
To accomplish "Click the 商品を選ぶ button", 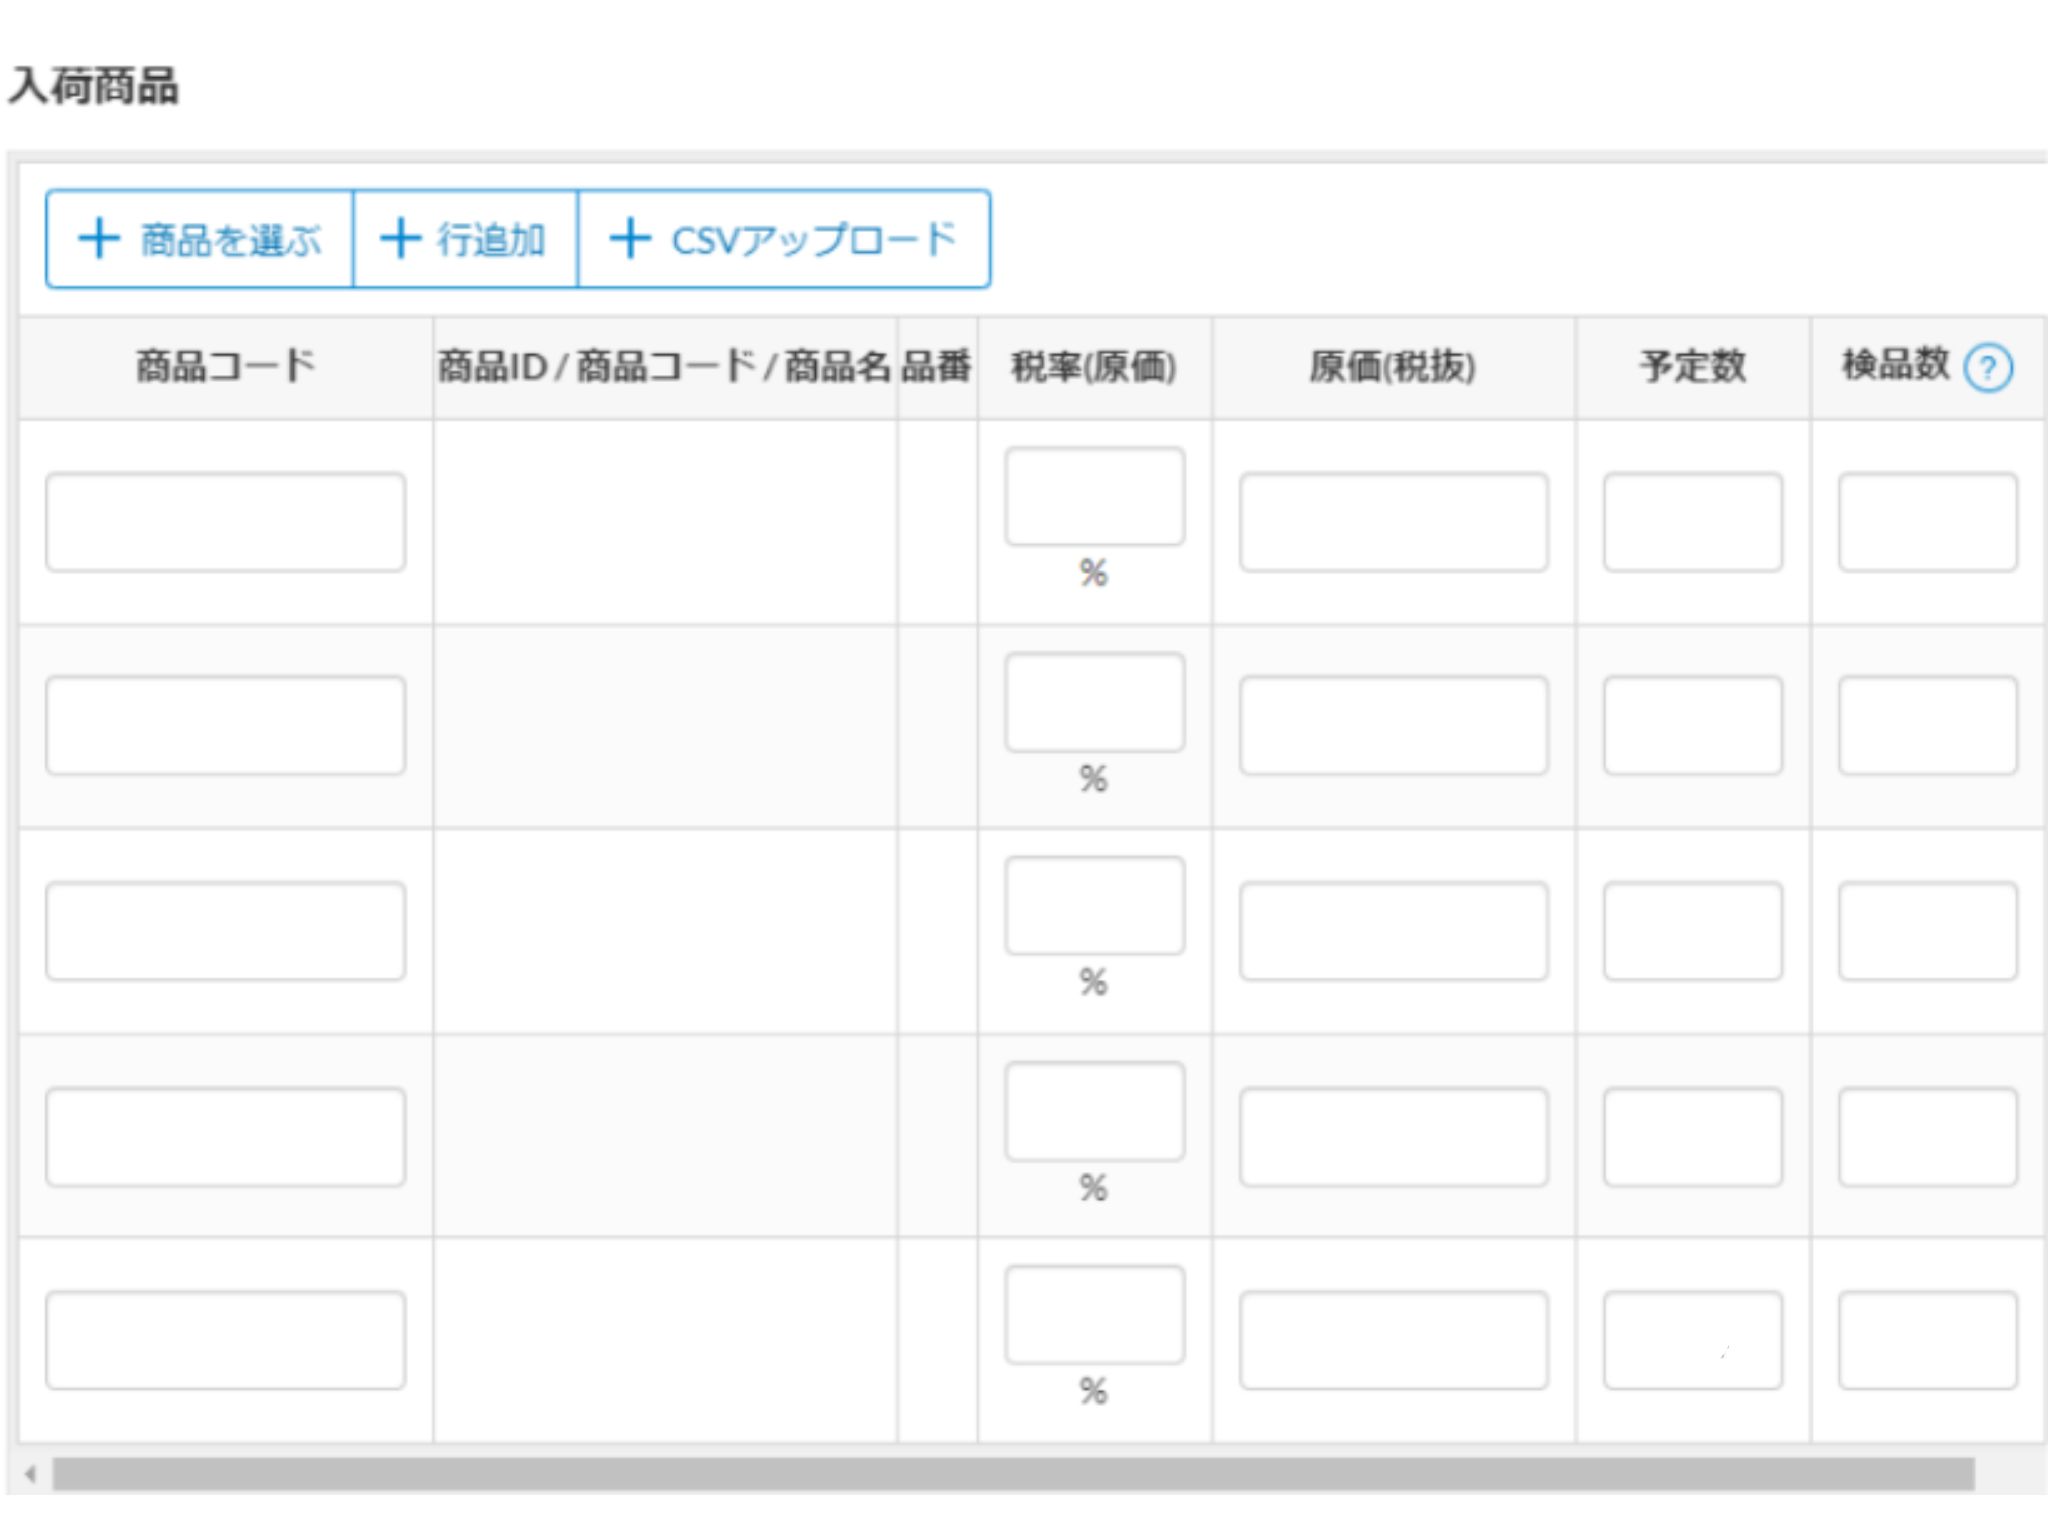I will point(200,239).
